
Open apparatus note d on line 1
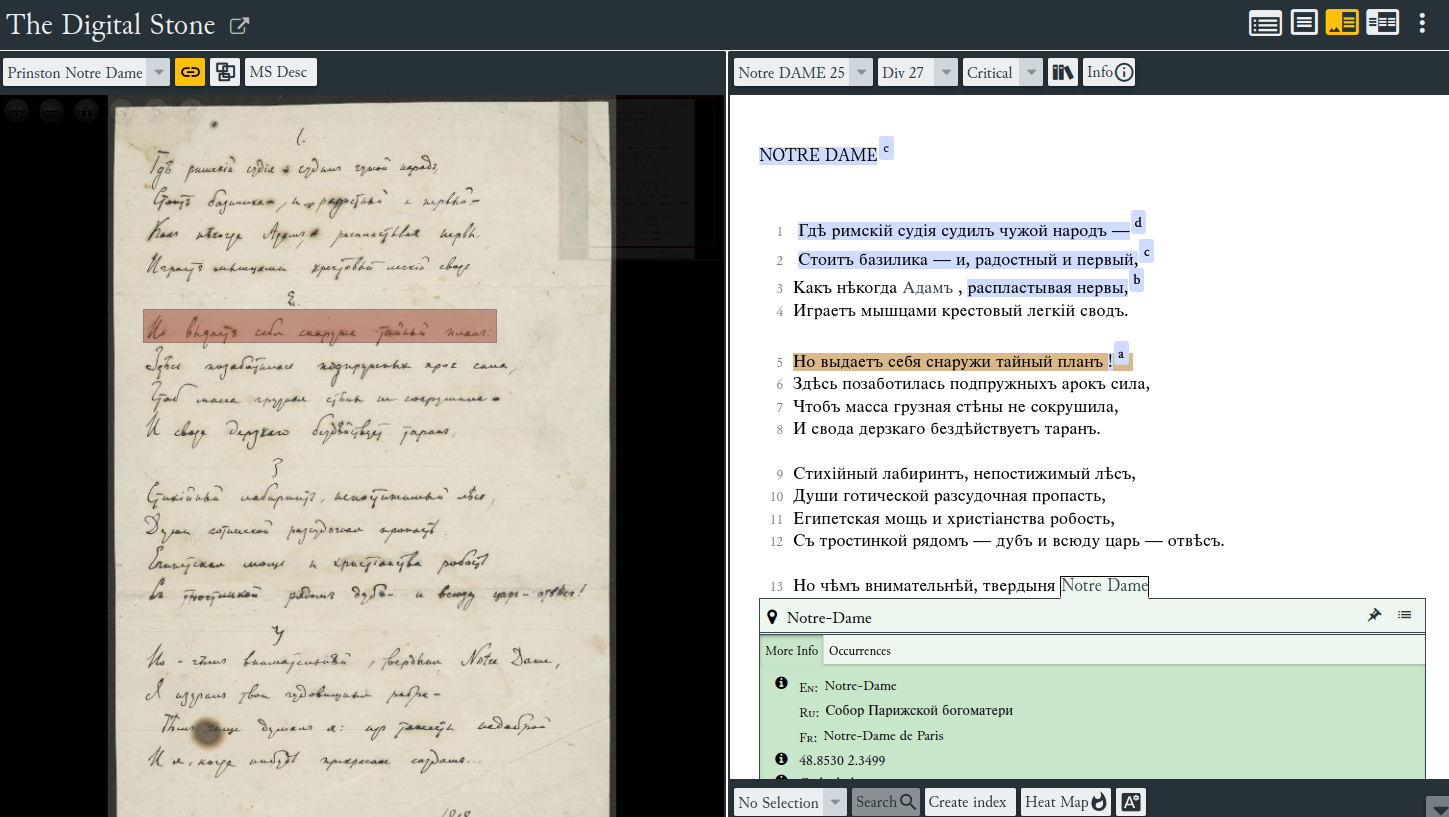1137,222
